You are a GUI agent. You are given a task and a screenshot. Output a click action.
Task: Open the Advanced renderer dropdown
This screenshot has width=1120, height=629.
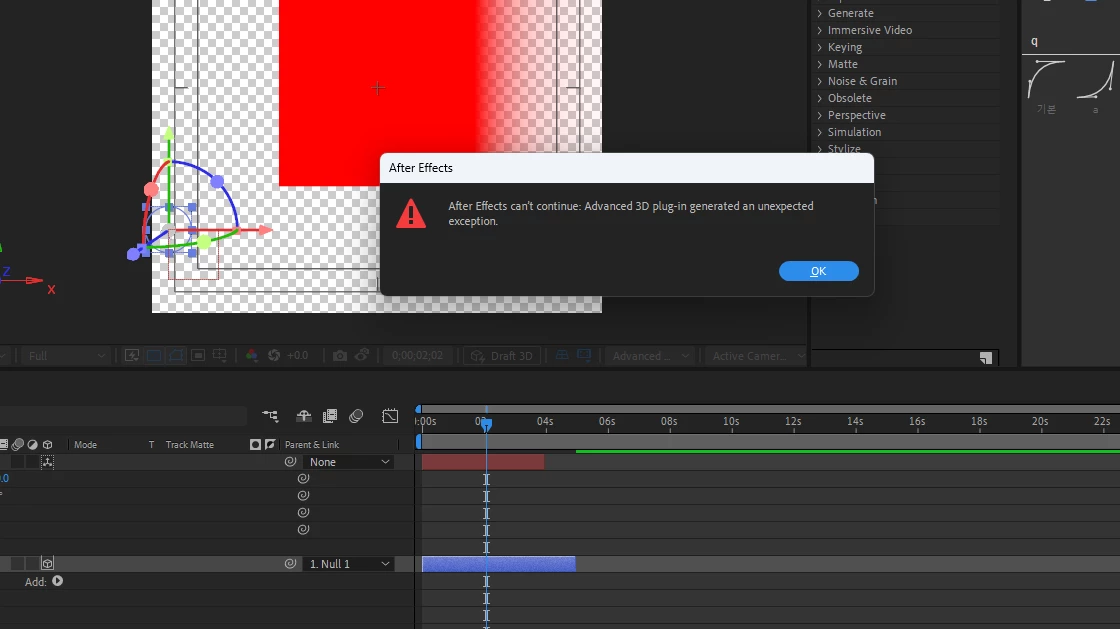point(650,356)
